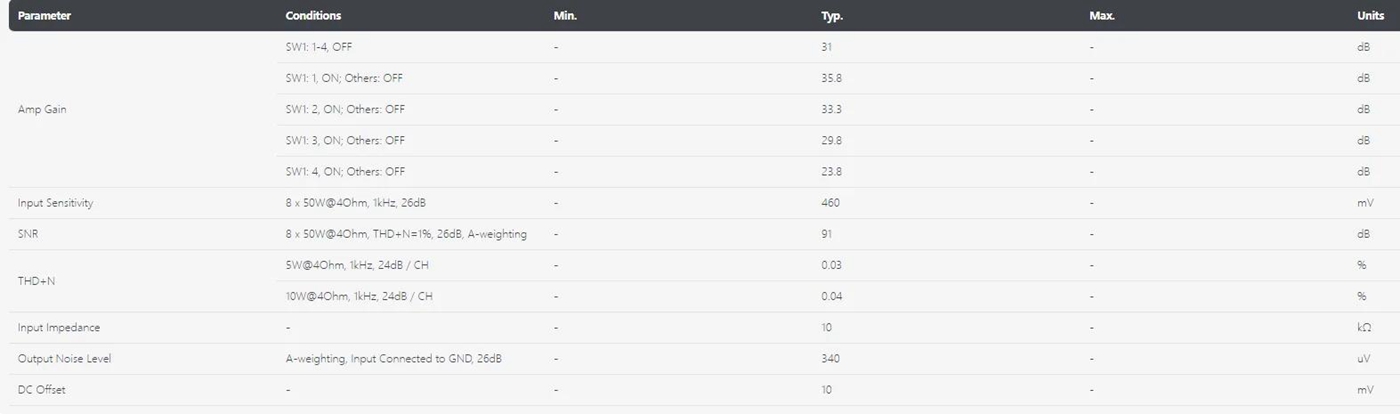Select the Output Noise Level label

coord(64,359)
